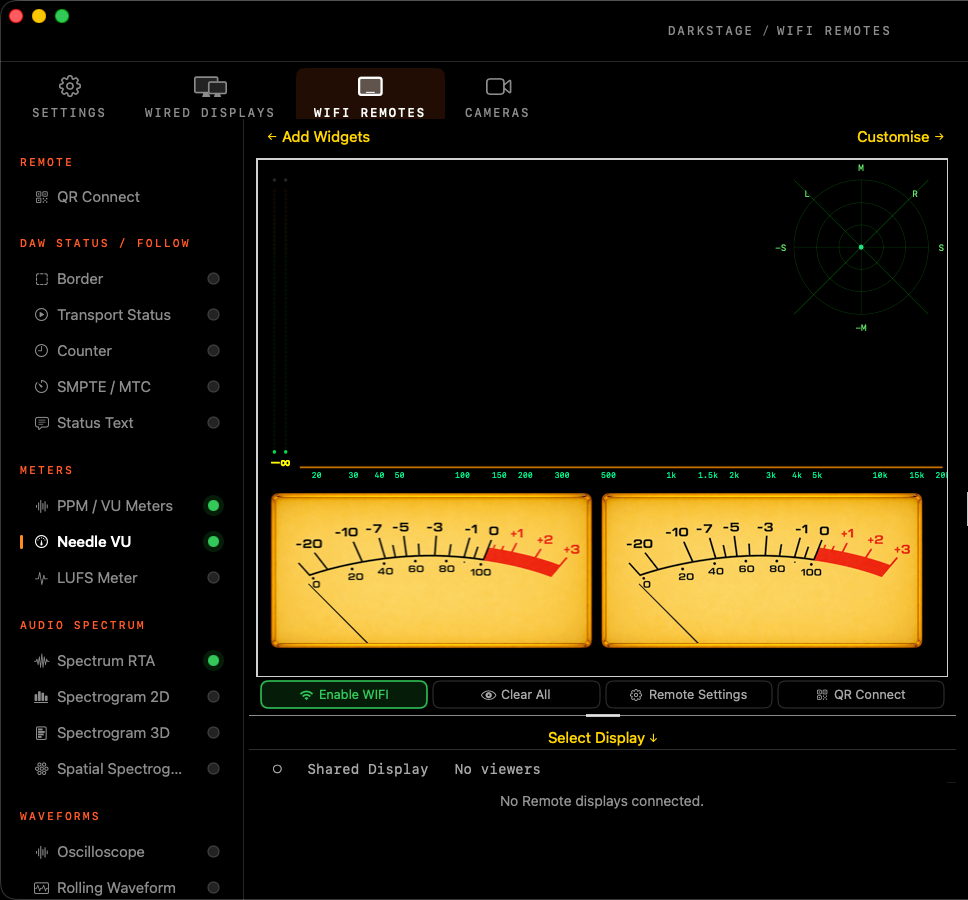
Task: Click the Spectrum RTA waveform icon
Action: (x=41, y=661)
